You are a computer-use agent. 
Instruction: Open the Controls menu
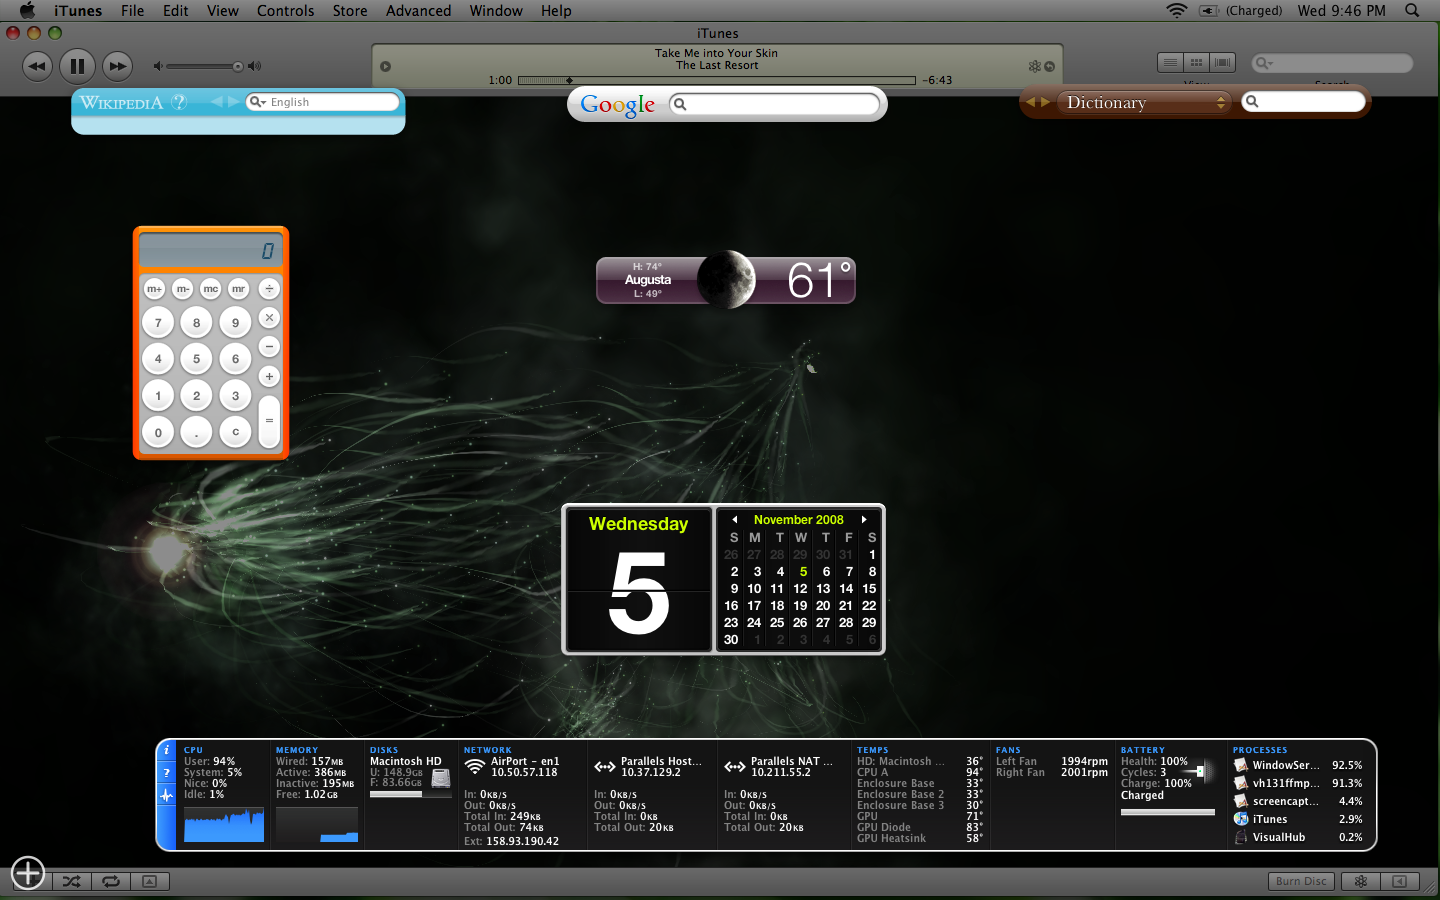(285, 10)
